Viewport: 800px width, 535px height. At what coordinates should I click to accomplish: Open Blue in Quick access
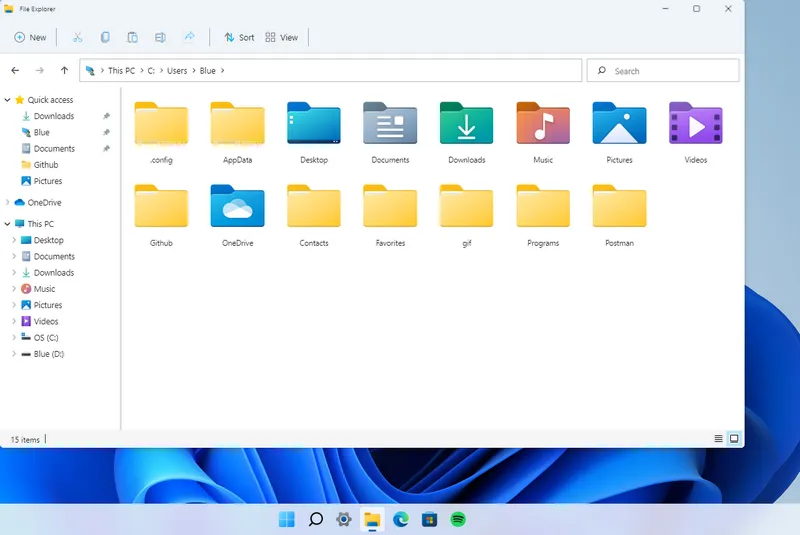click(36, 133)
